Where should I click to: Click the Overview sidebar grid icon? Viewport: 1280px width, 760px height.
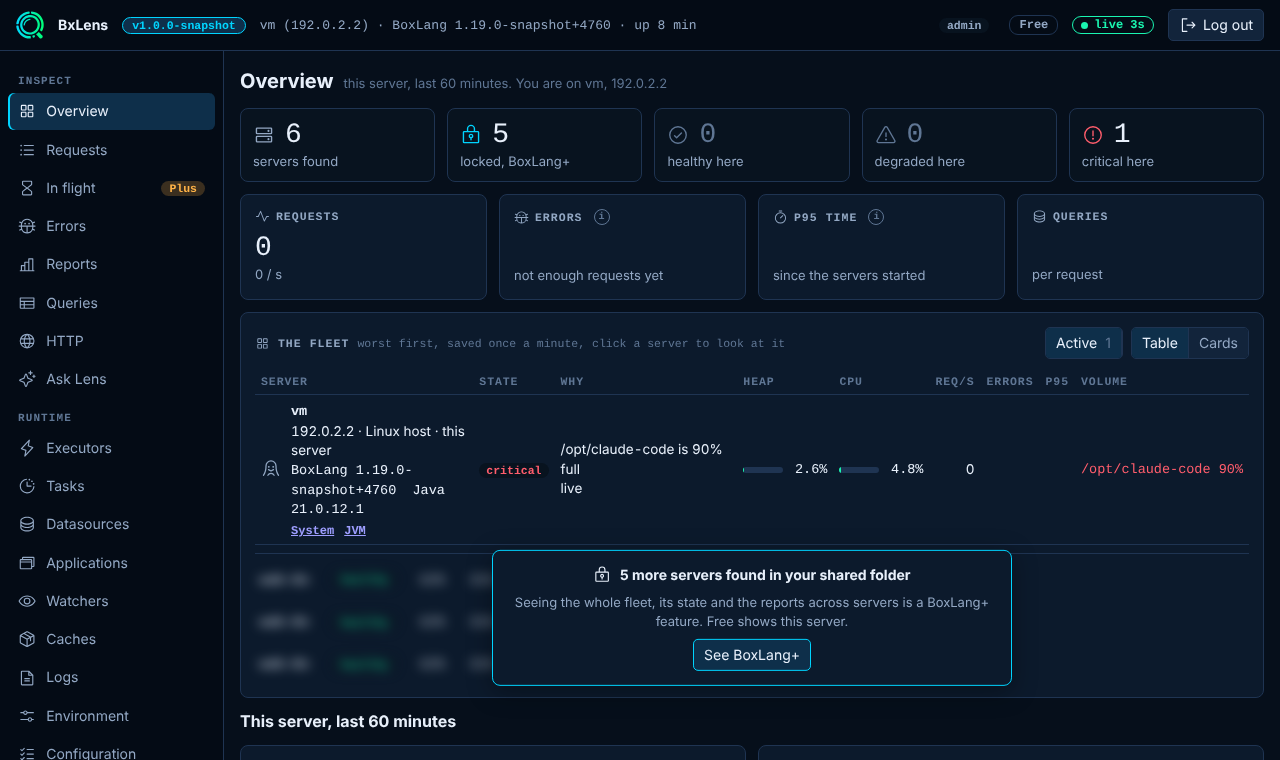coord(27,111)
